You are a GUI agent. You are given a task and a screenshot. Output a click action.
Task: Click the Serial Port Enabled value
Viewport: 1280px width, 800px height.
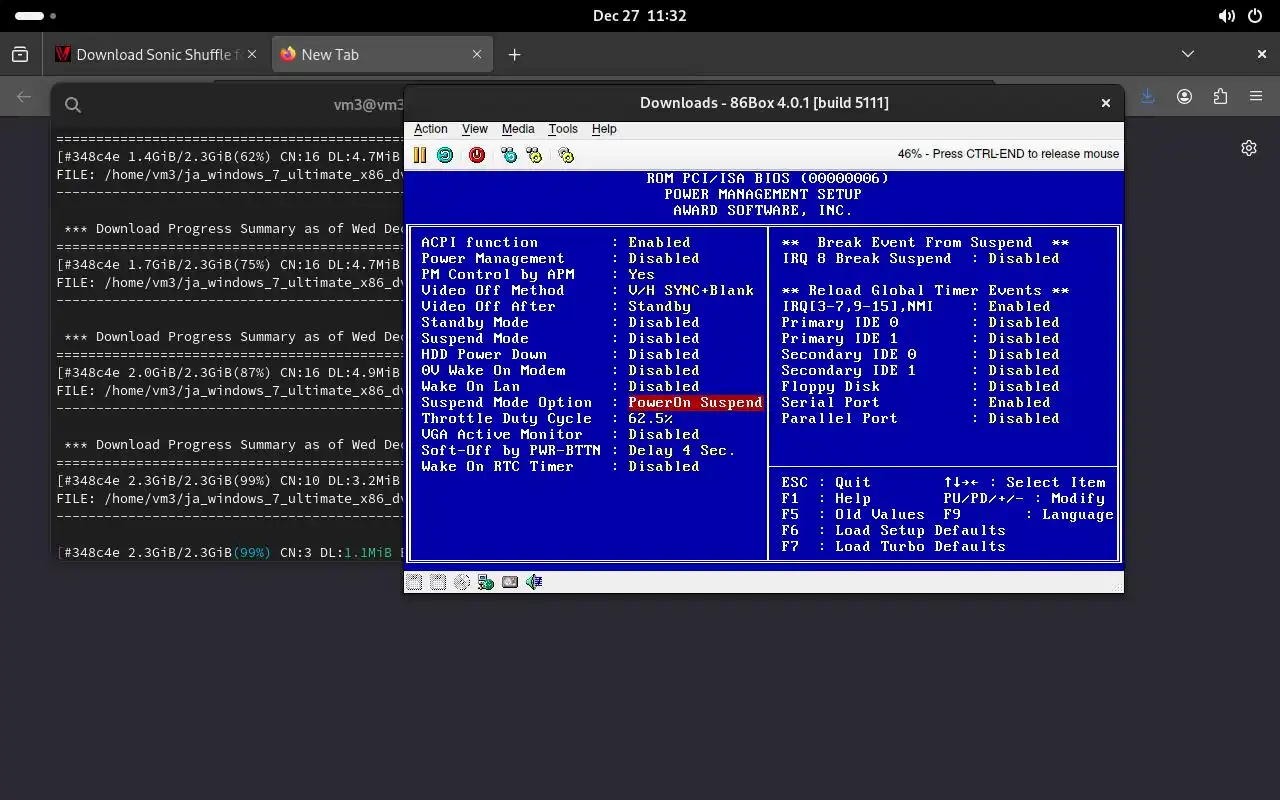pos(1019,403)
